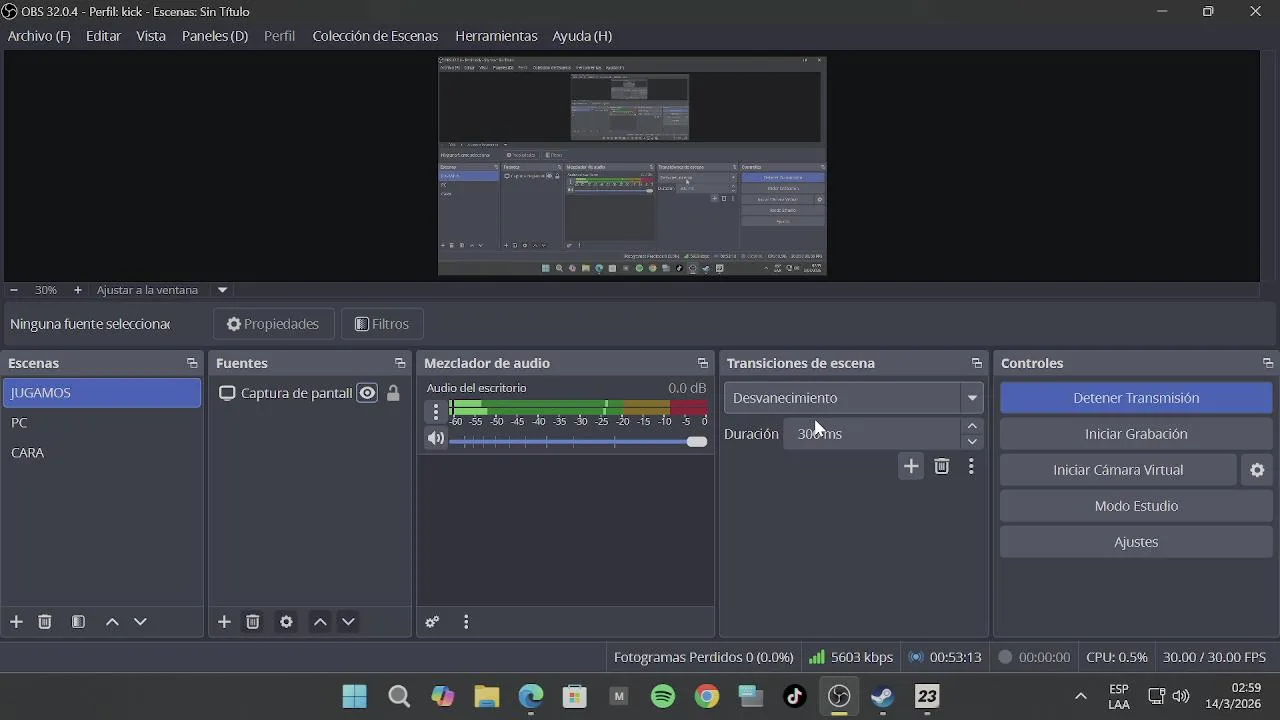Increase transition duration with up arrow
The image size is (1280, 720).
[x=972, y=426]
